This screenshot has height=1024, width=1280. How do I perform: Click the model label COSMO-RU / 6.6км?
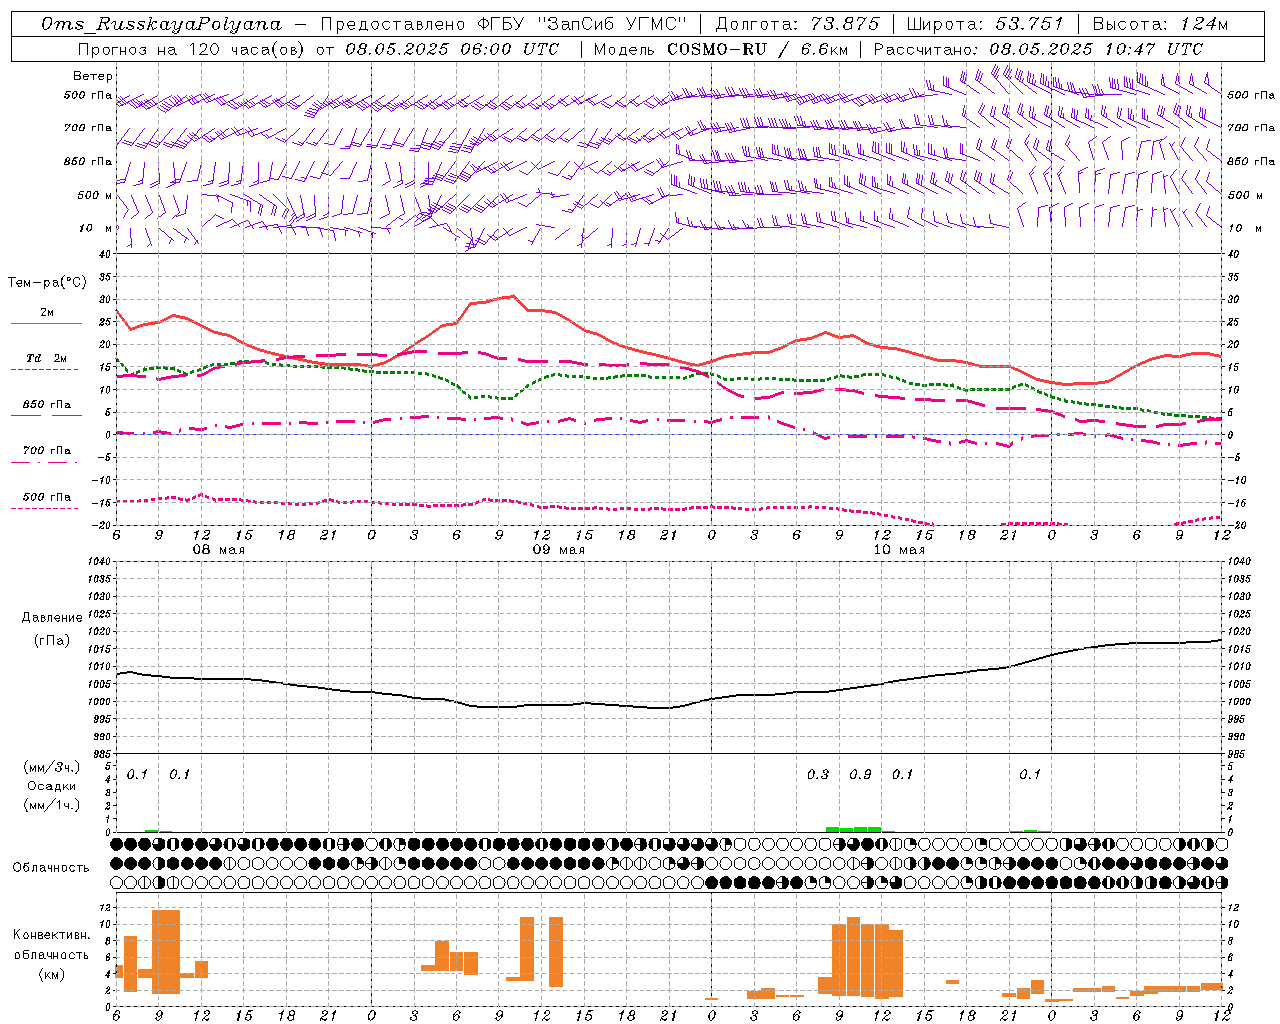(757, 49)
